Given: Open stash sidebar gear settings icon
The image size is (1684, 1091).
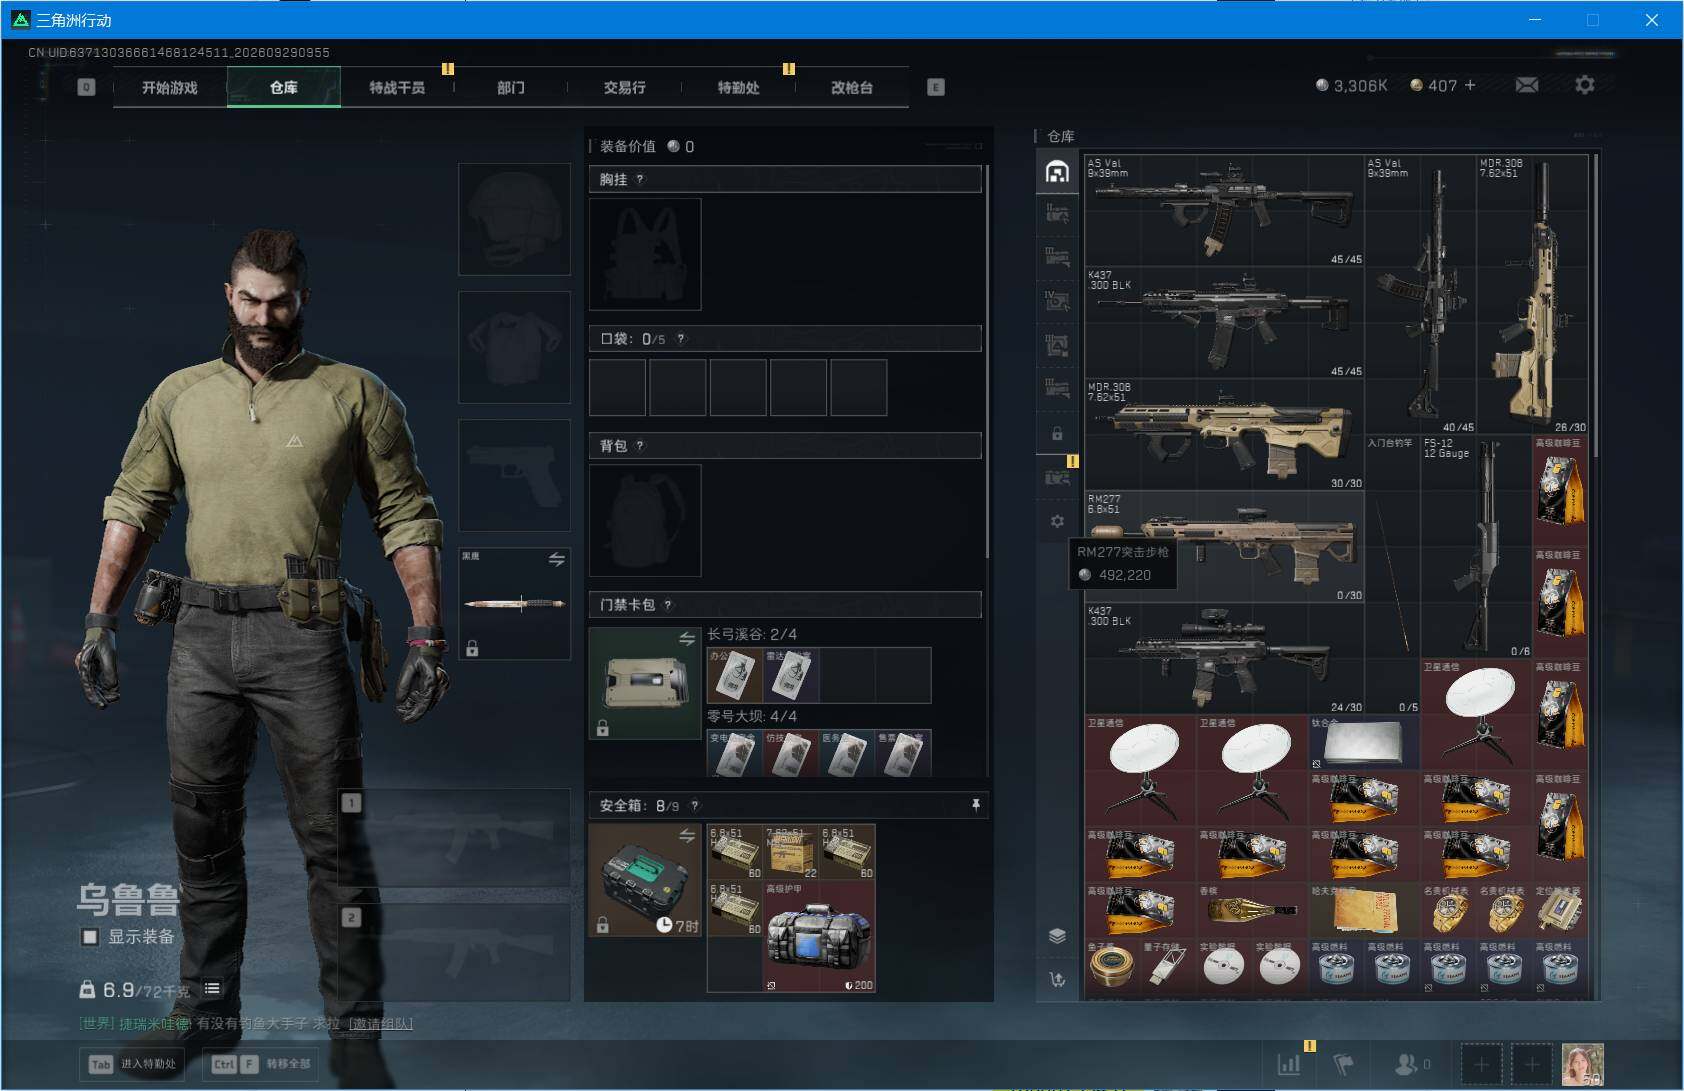Looking at the screenshot, I should [1057, 521].
